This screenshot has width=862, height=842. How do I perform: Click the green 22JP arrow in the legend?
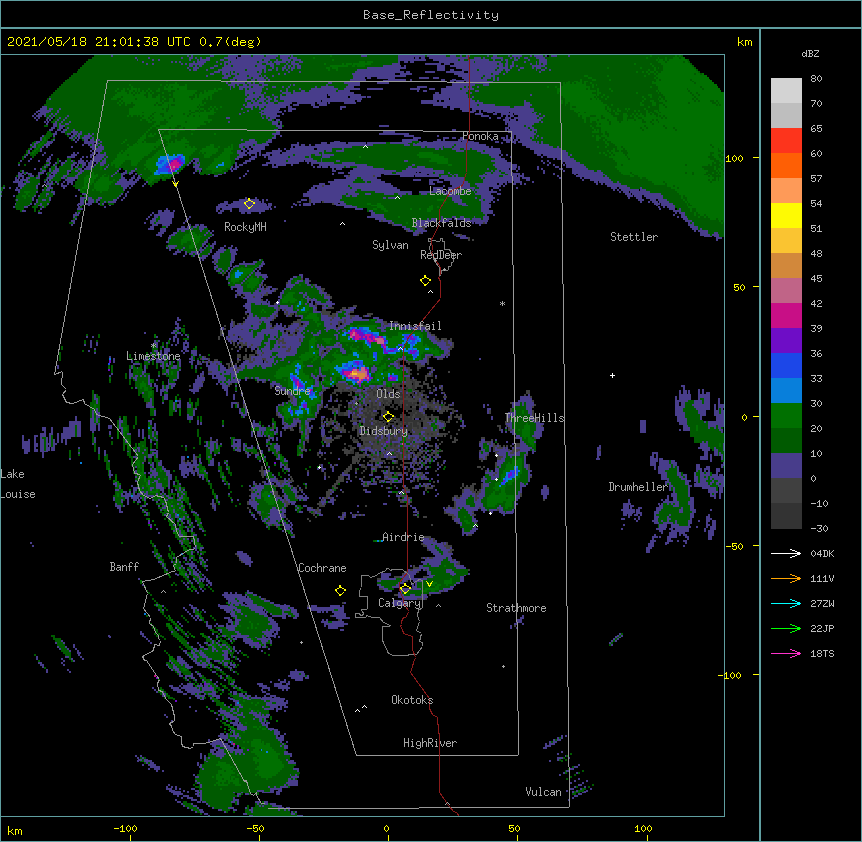pyautogui.click(x=786, y=628)
